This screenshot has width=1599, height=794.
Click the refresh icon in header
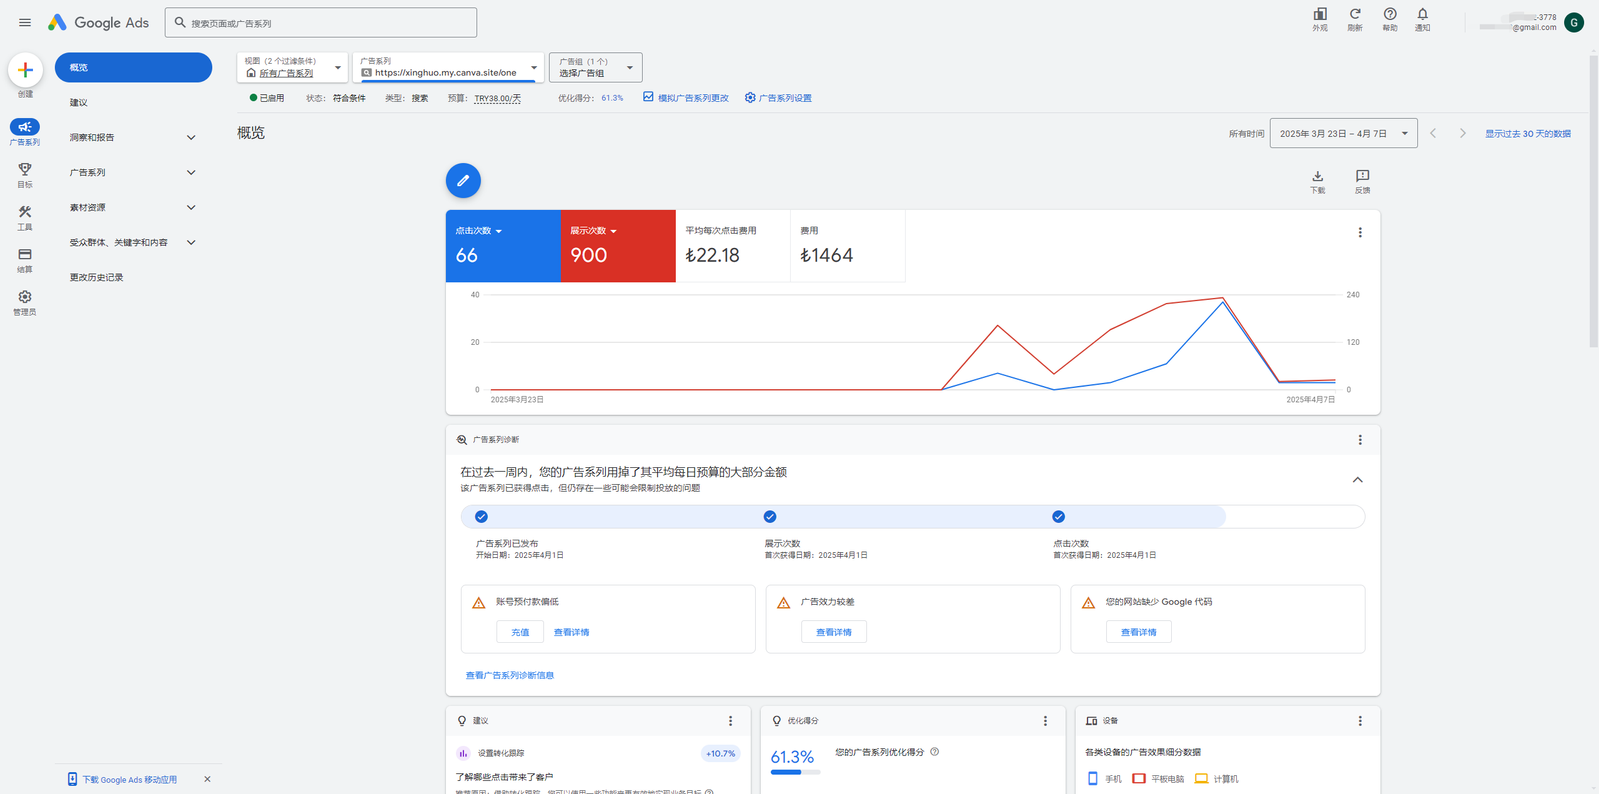point(1355,15)
